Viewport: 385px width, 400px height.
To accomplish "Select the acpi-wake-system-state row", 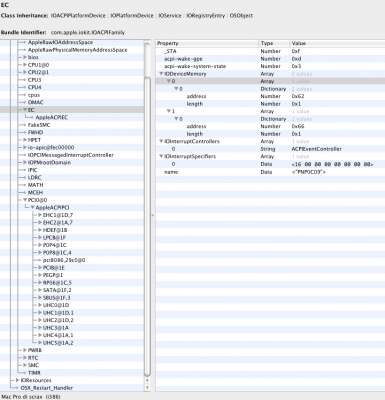I will tap(270, 66).
